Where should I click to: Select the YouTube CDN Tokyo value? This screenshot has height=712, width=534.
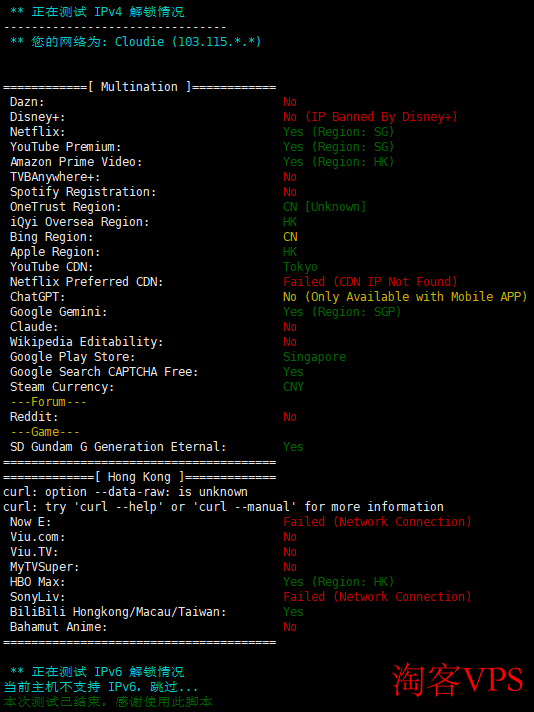click(300, 267)
